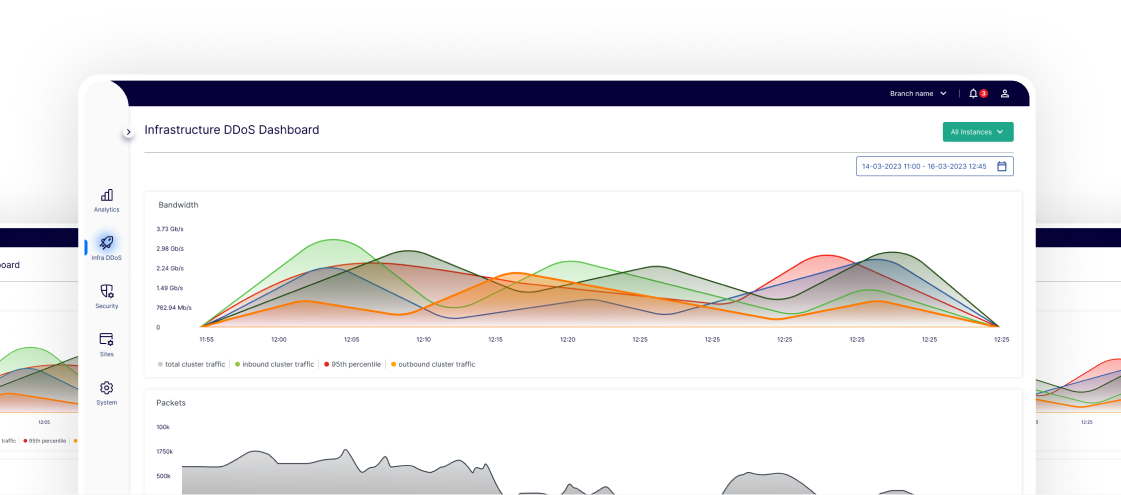Click the gray area in Packets chart
Viewport: 1121px width, 495px height.
point(300,475)
